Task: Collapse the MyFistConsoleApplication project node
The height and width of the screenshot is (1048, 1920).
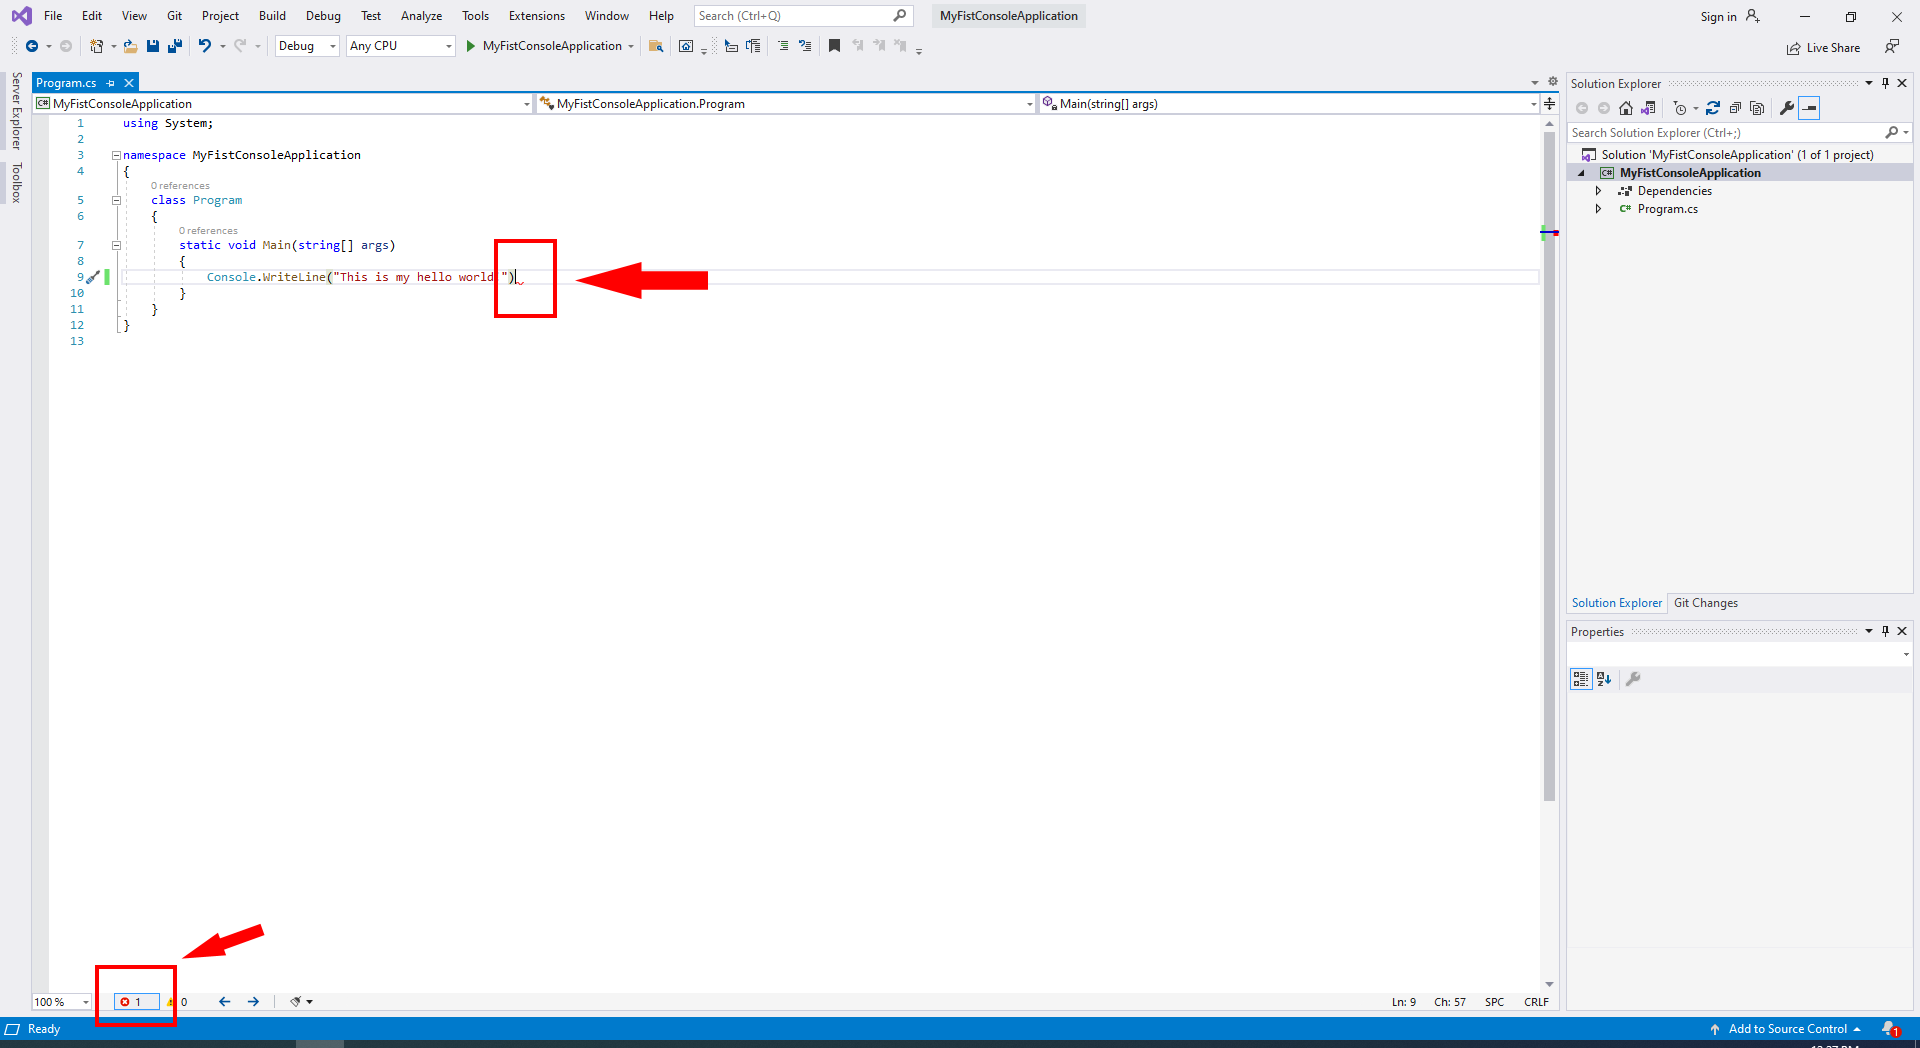Action: (x=1581, y=173)
